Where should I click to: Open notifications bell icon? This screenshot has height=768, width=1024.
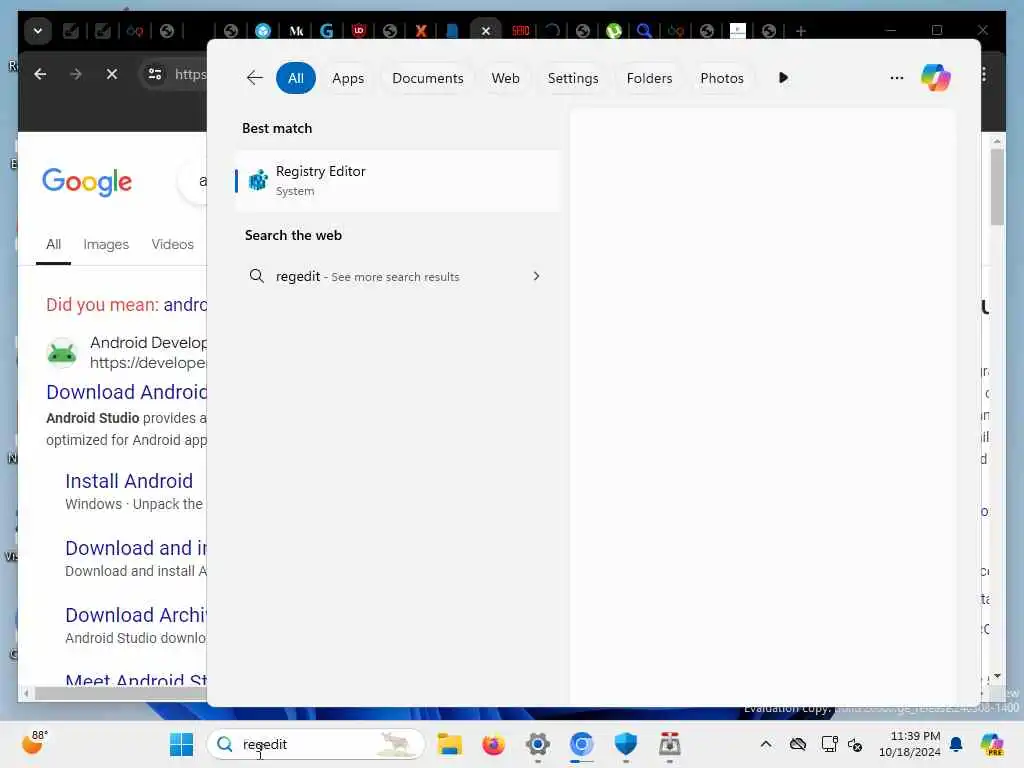(956, 744)
